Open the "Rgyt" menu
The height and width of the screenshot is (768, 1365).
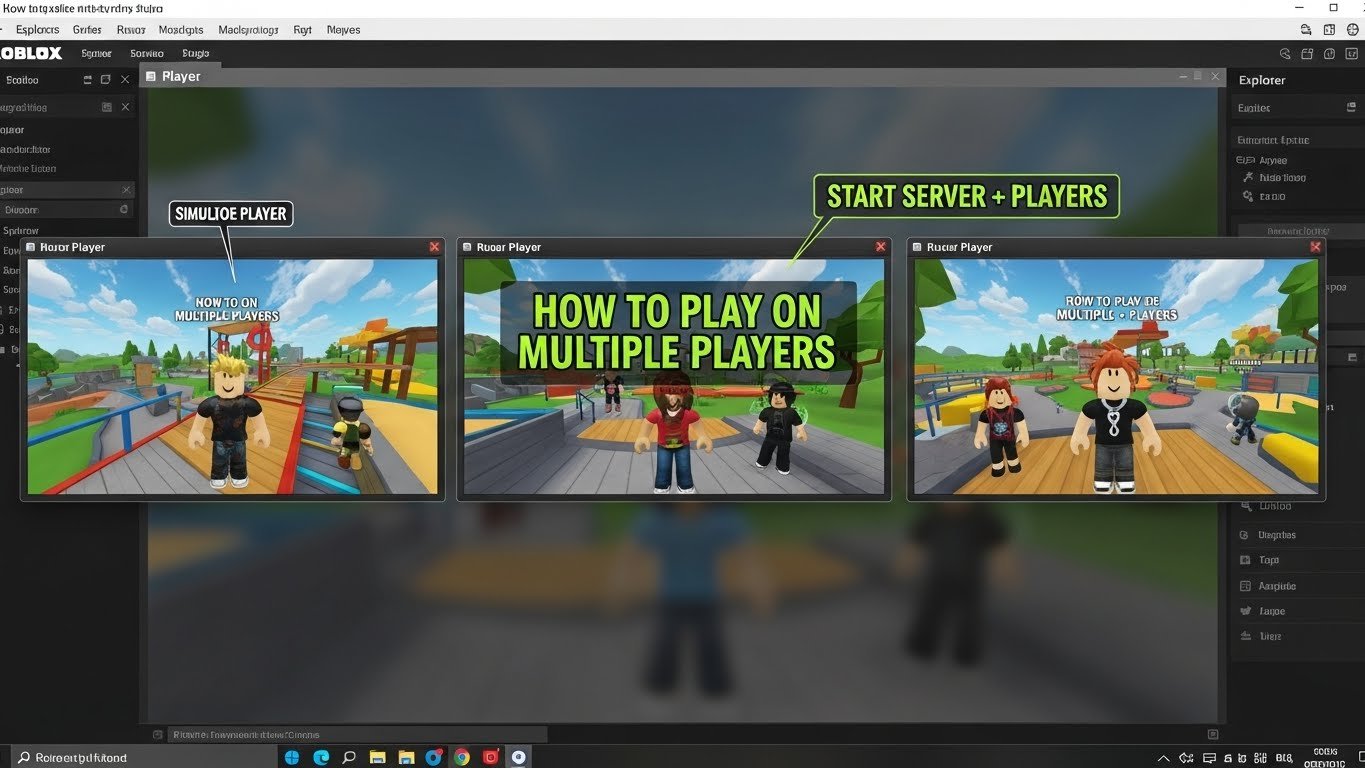coord(302,30)
